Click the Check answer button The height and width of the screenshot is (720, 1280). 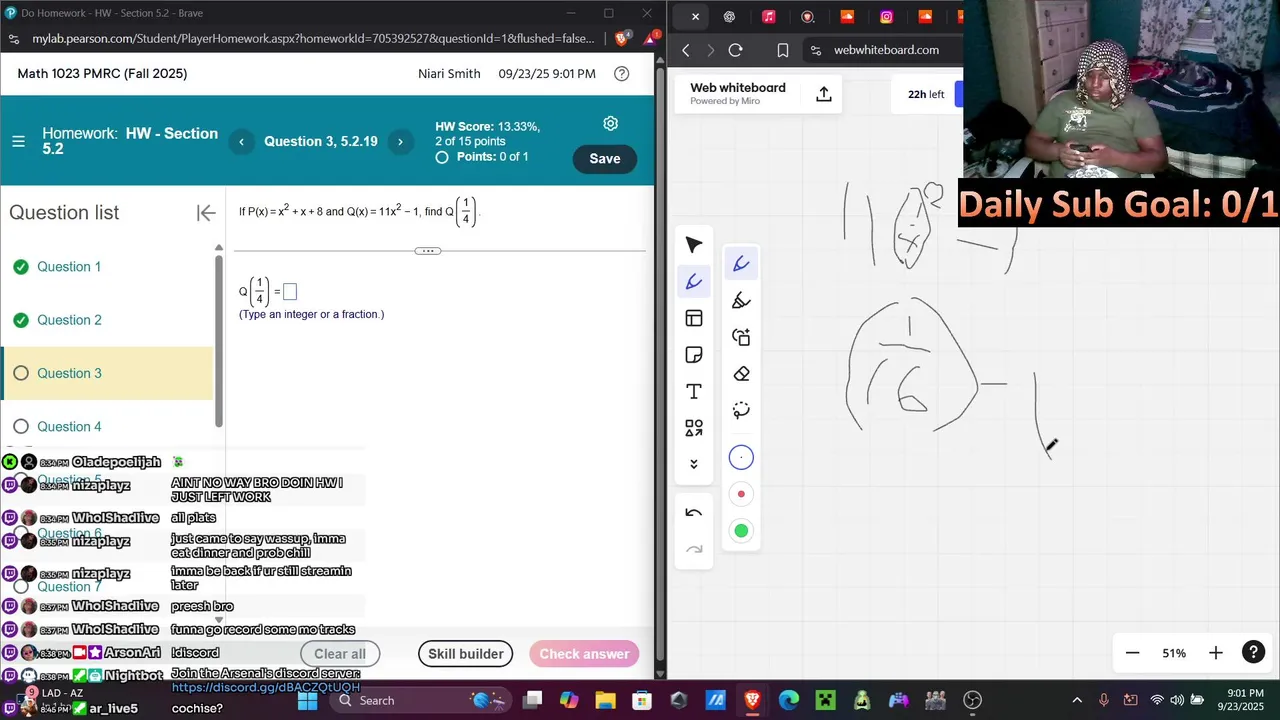(x=584, y=654)
